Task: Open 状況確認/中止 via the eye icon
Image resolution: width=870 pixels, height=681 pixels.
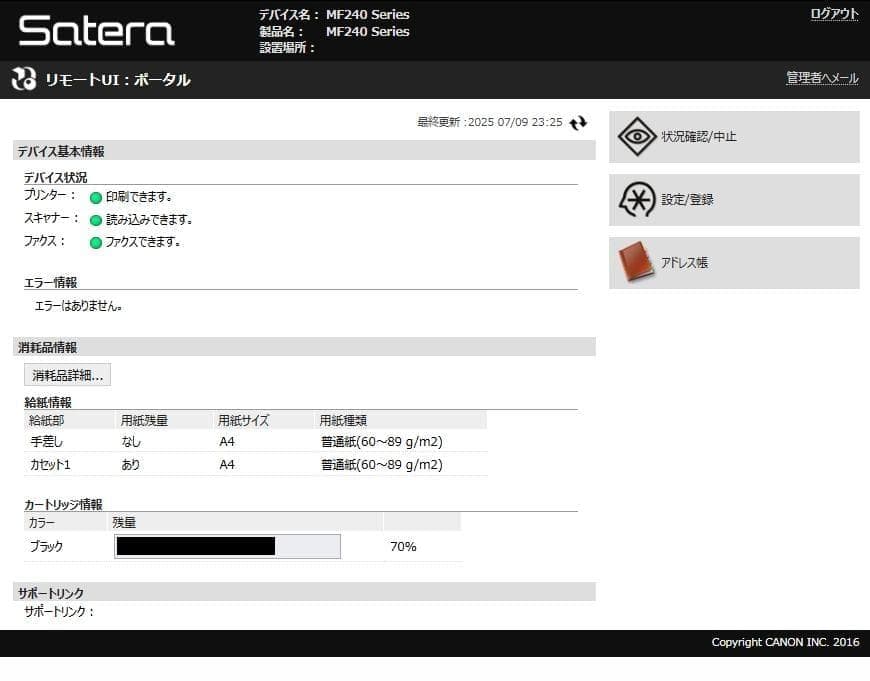Action: pyautogui.click(x=637, y=137)
